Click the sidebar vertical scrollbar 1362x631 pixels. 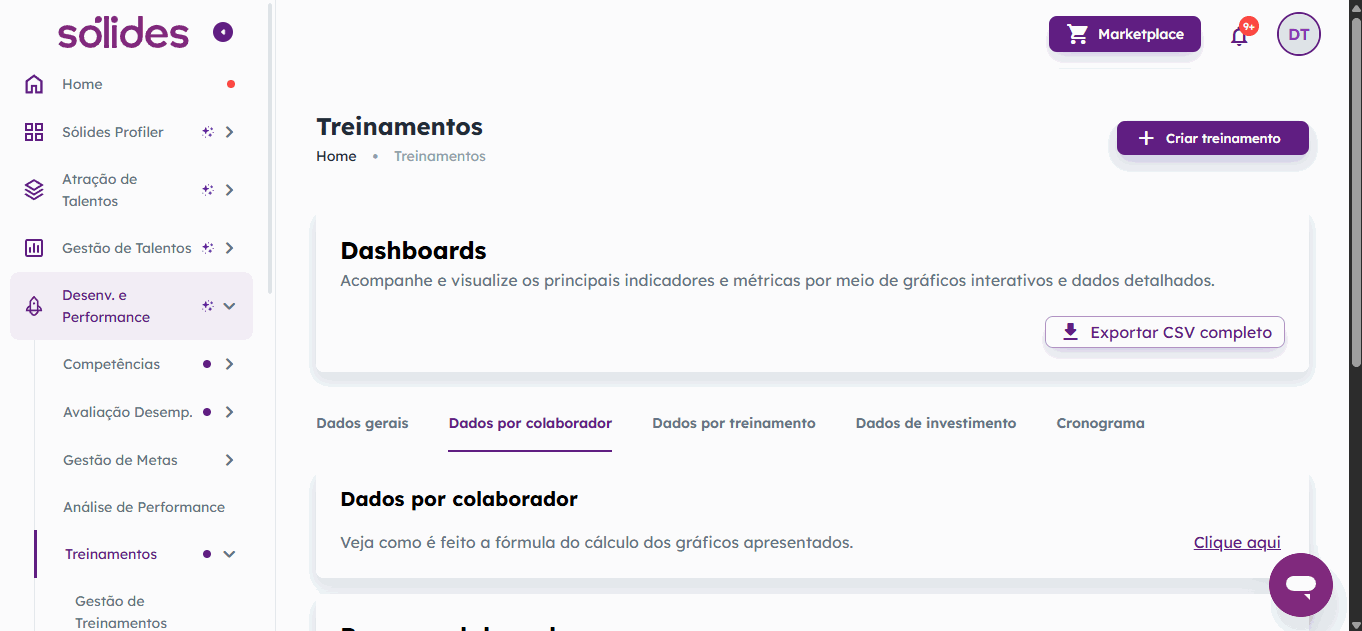(x=271, y=148)
